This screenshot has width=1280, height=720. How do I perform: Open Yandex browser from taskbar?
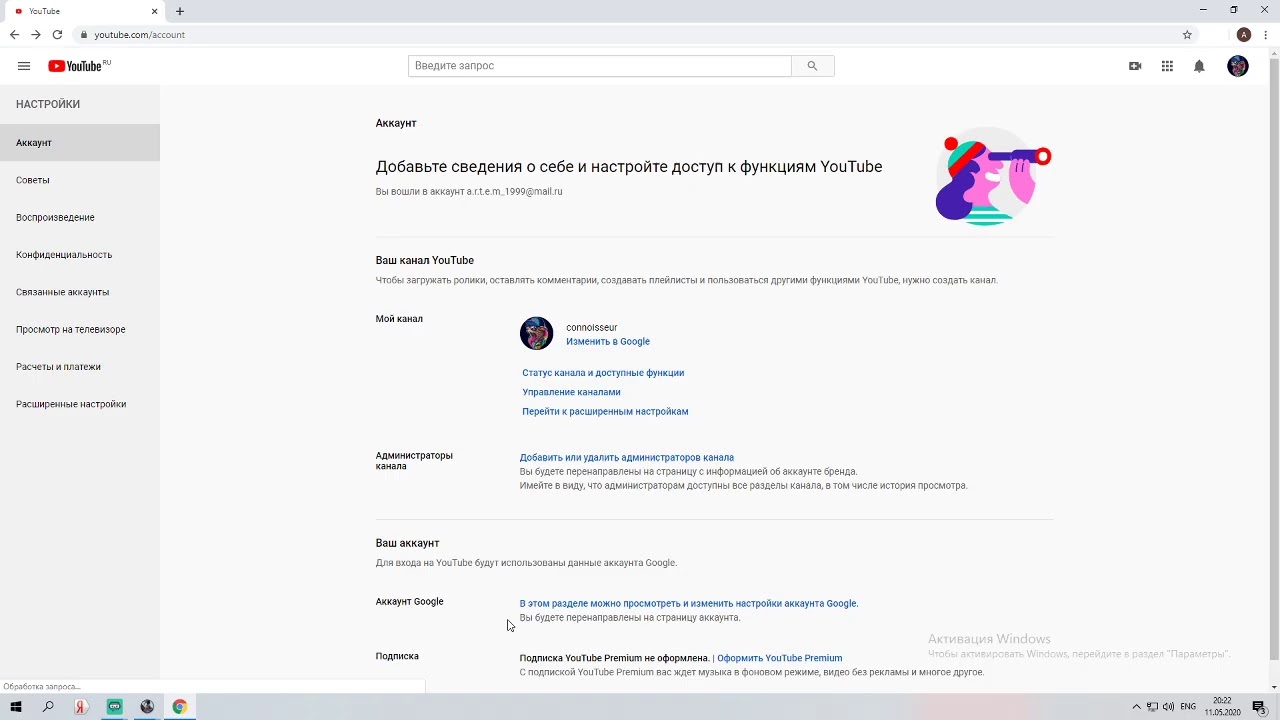click(81, 707)
